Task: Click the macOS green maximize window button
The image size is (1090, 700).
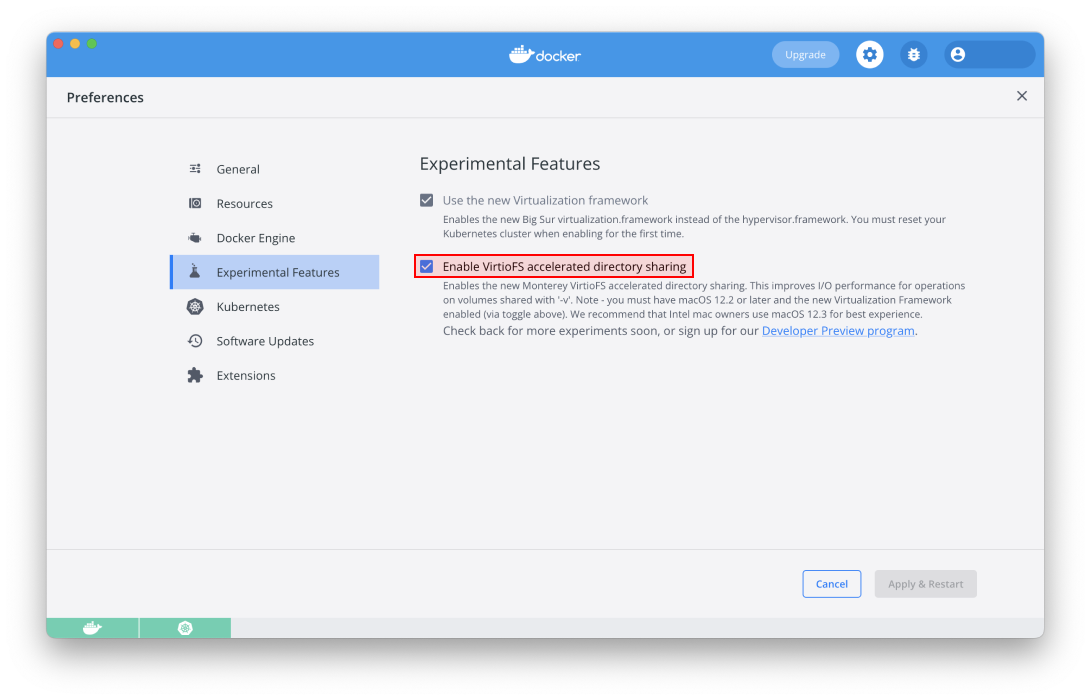Action: 92,44
